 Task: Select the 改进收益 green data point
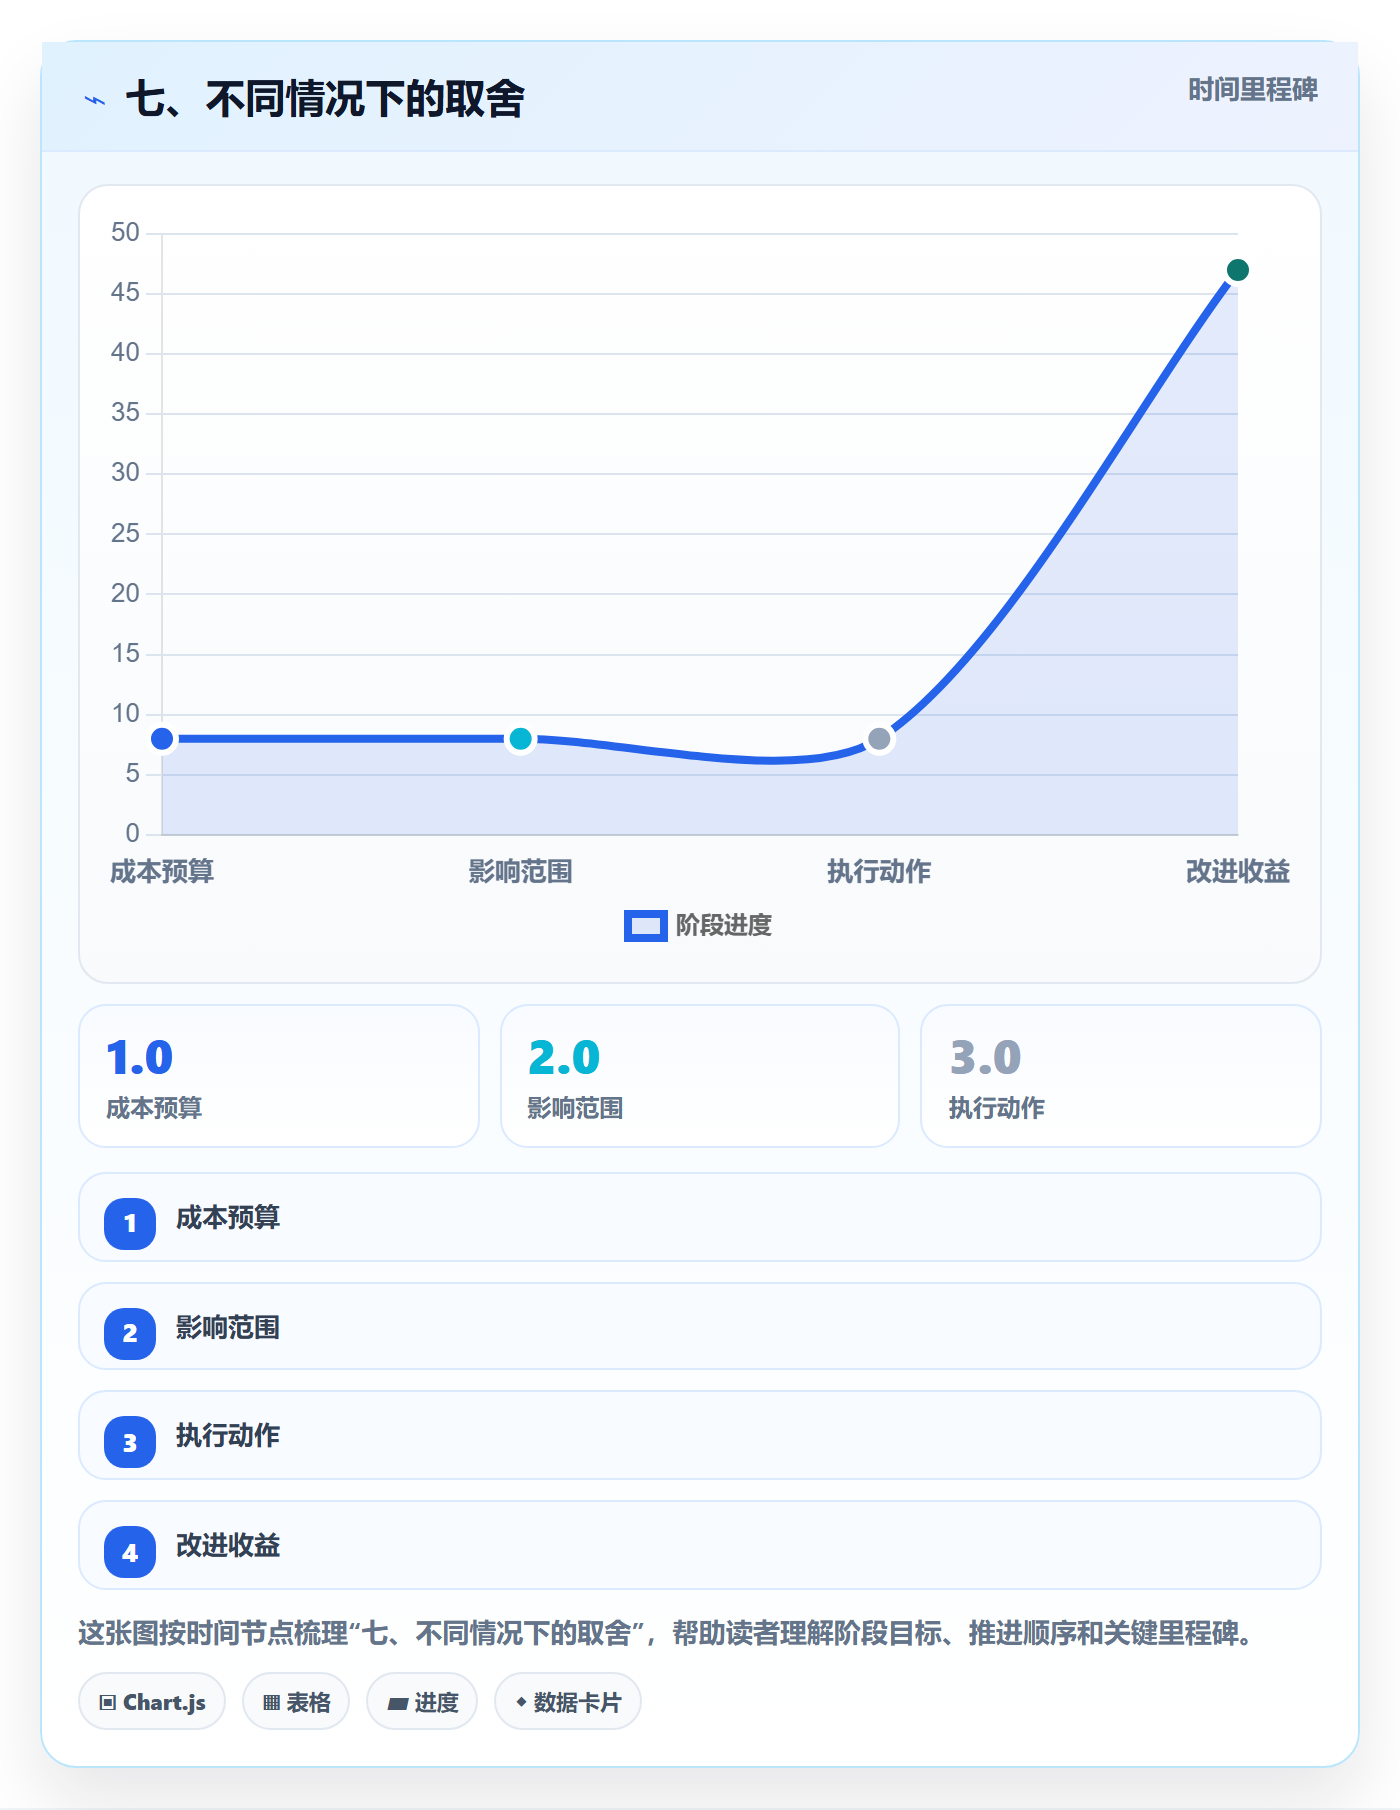(1237, 270)
